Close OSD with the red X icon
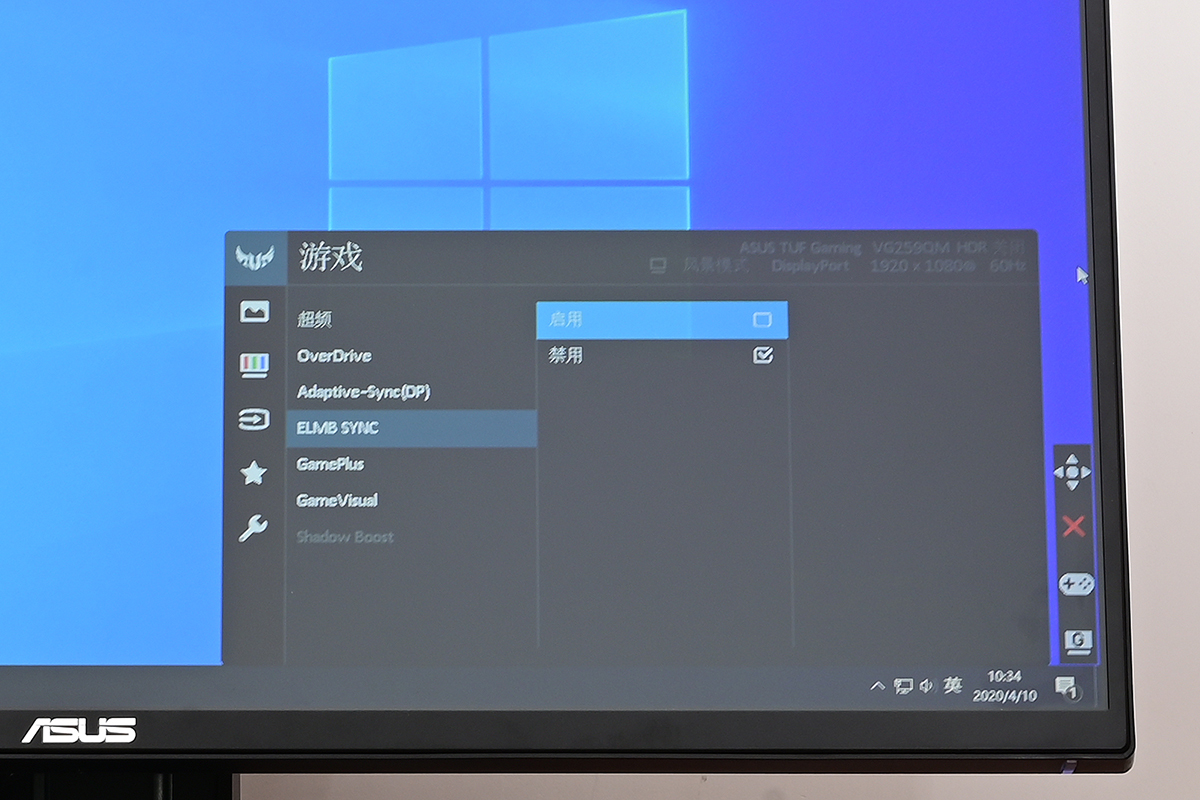1200x800 pixels. [x=1074, y=526]
